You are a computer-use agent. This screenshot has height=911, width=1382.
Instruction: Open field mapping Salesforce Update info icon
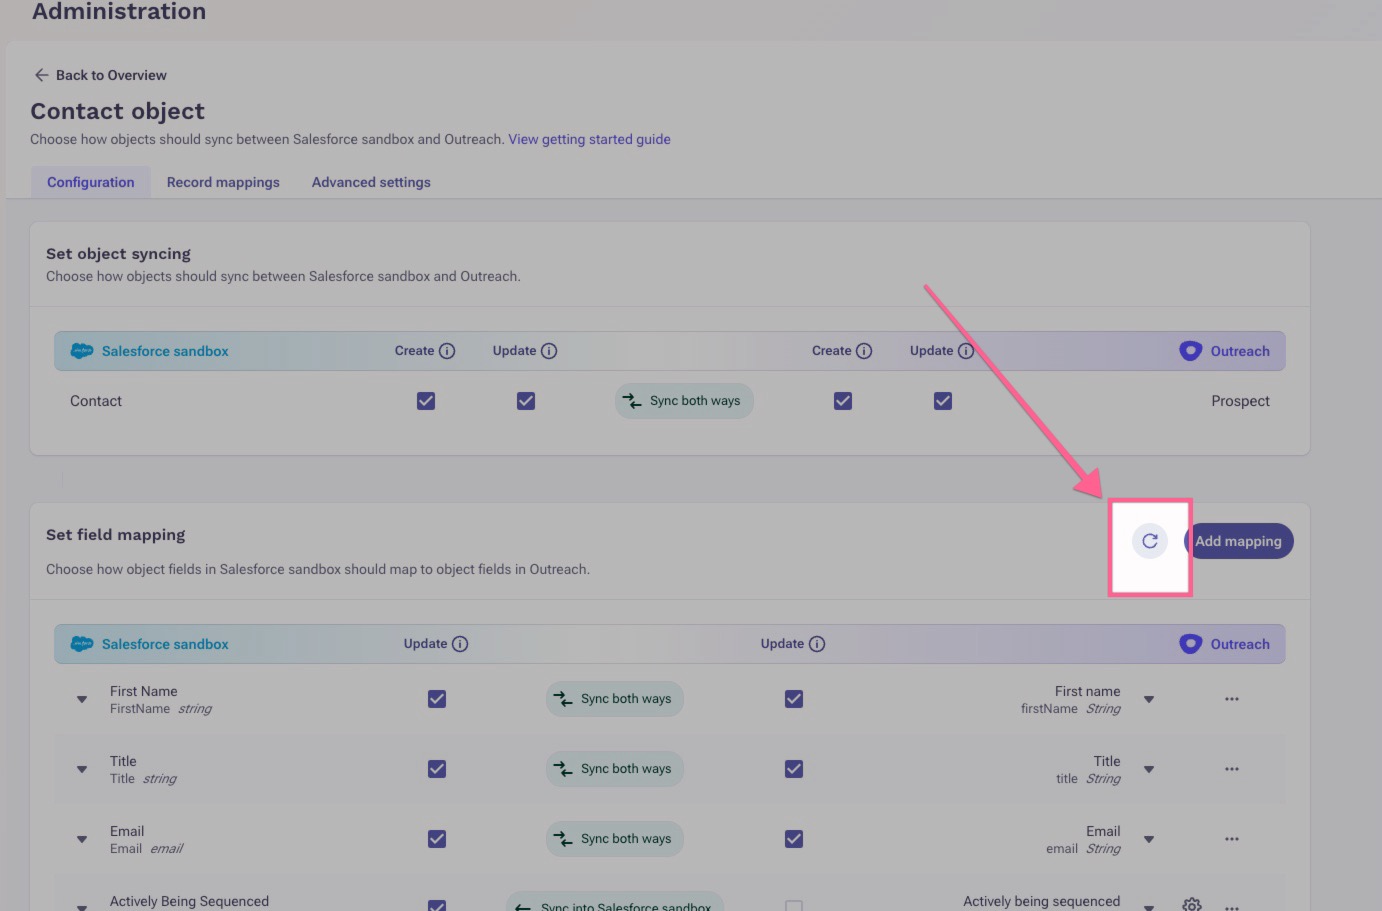(460, 644)
